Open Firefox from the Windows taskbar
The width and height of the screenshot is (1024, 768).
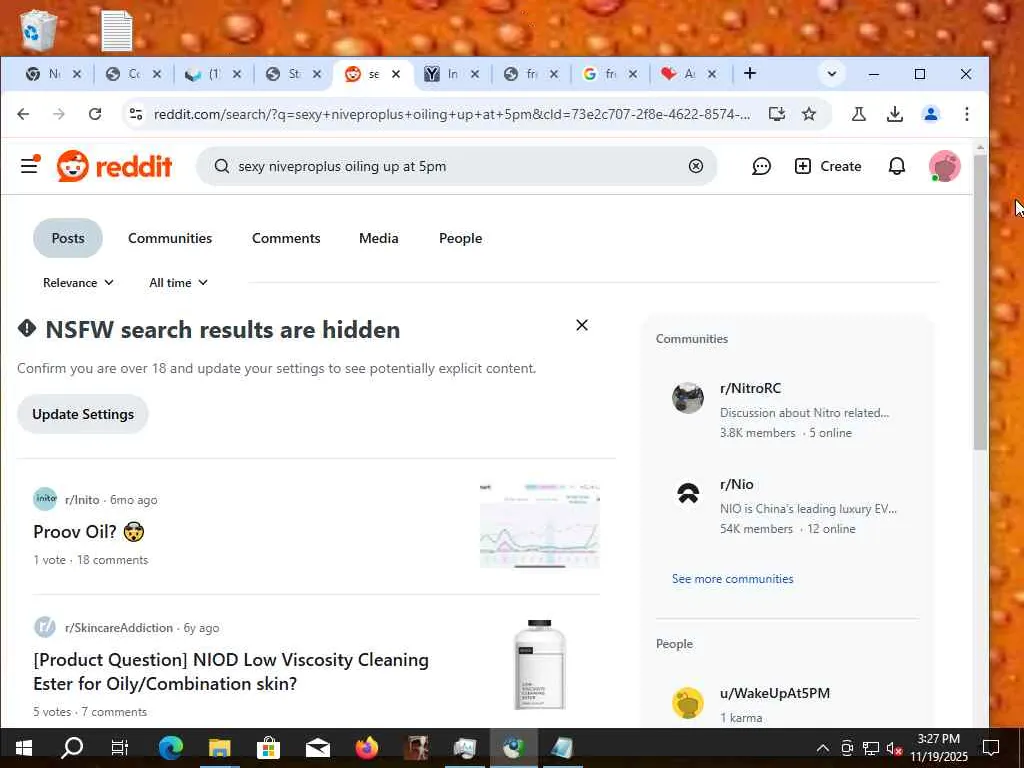(x=366, y=748)
